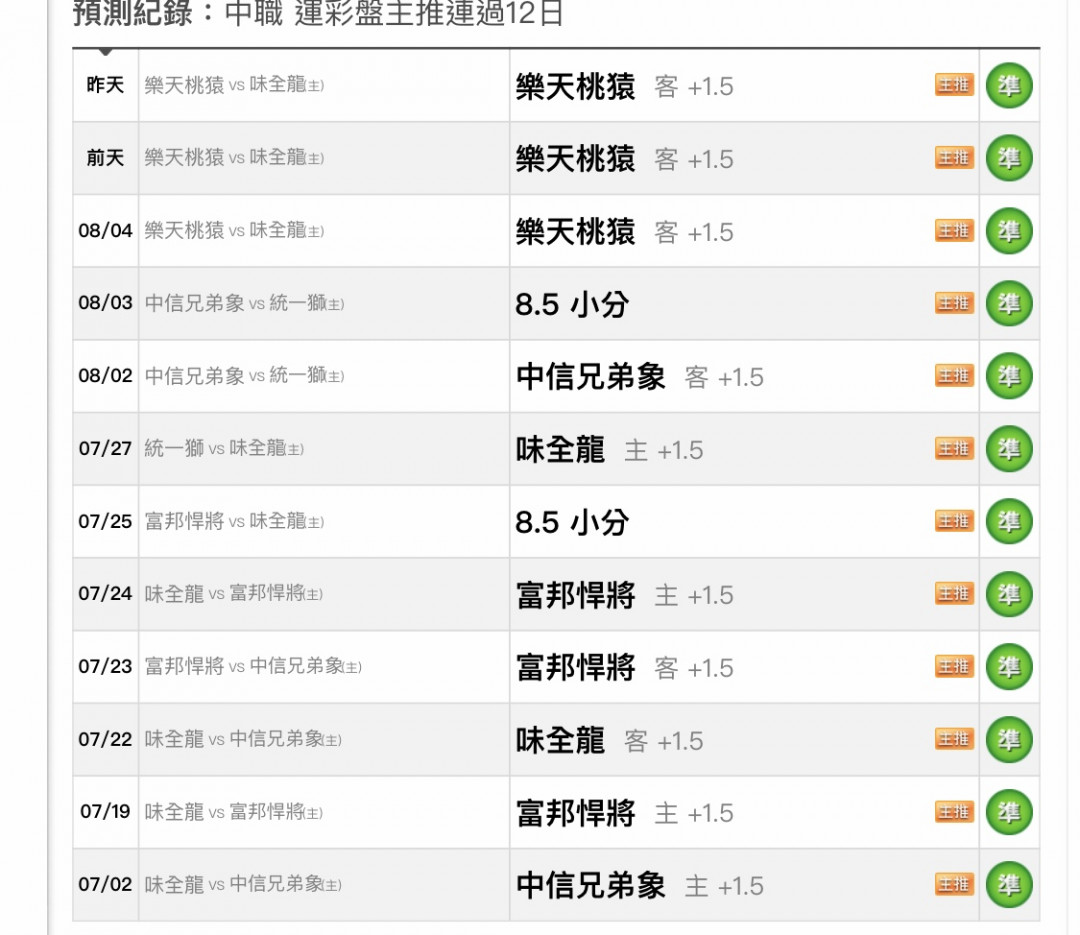Click the 08/03 prediction 8.5 小分

[572, 305]
